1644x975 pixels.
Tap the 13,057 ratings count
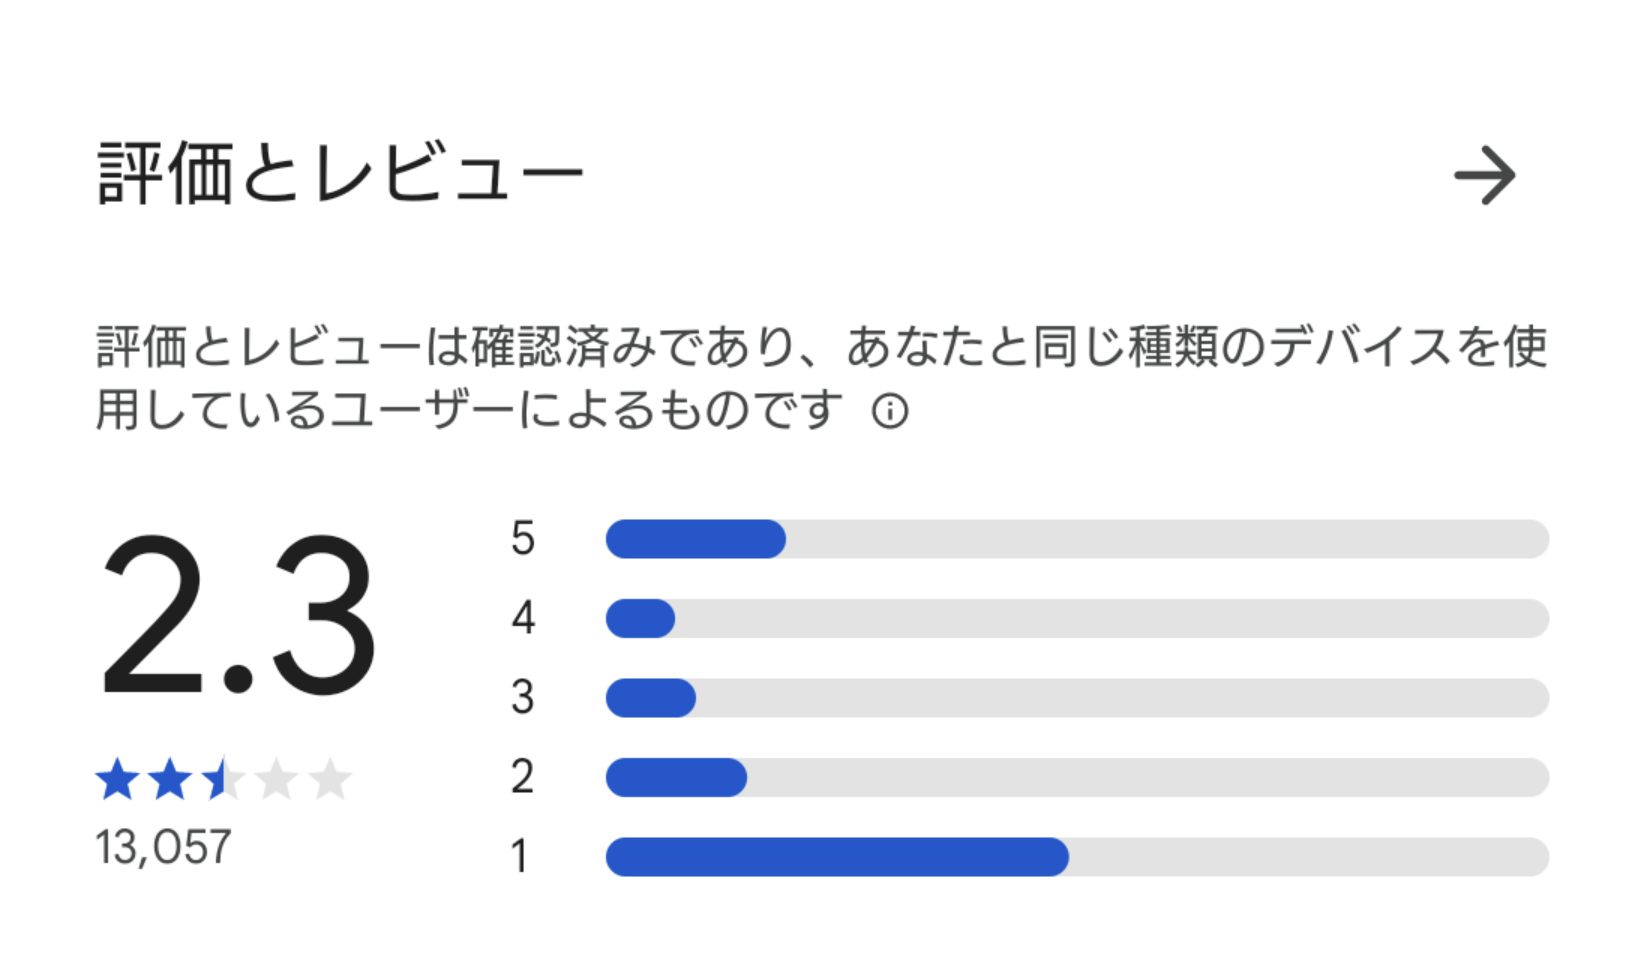[163, 847]
